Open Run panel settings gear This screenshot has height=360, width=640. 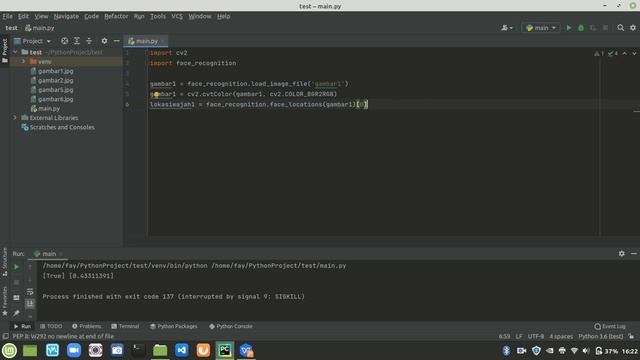(x=621, y=253)
